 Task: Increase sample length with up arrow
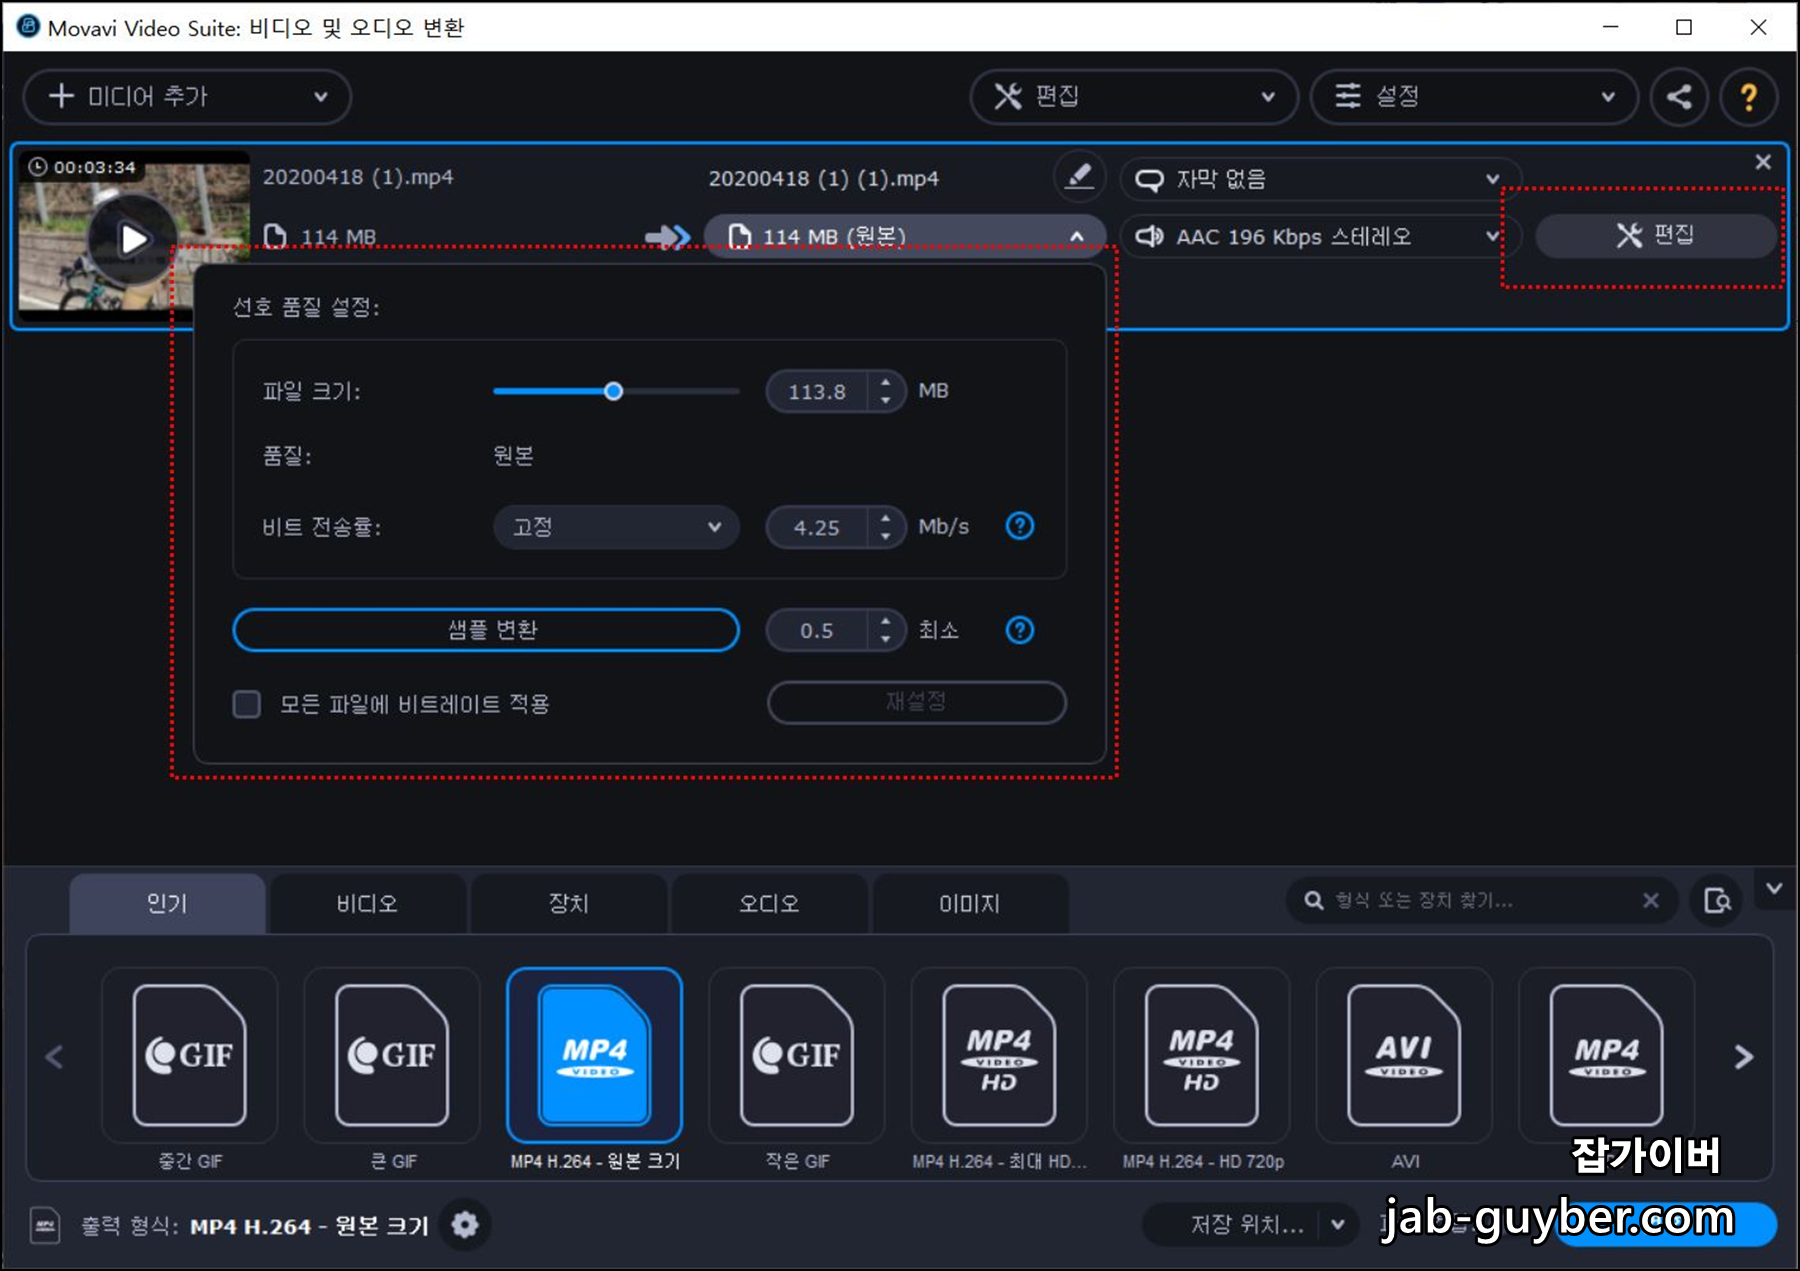tap(886, 621)
